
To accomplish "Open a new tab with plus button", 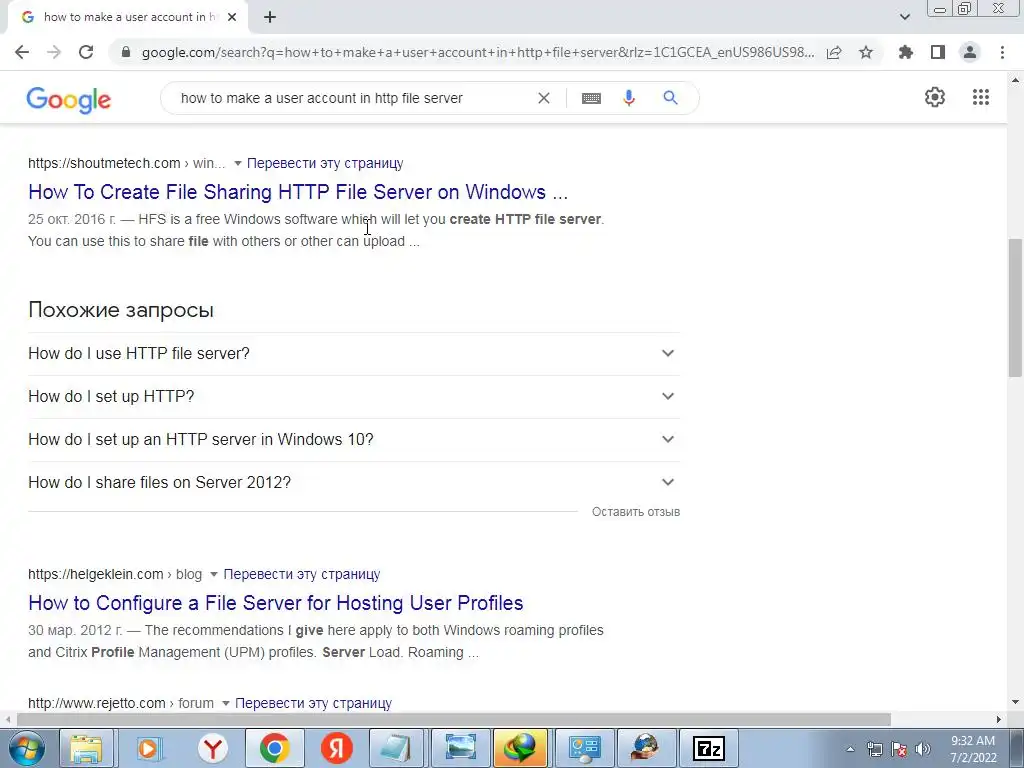I will [270, 17].
